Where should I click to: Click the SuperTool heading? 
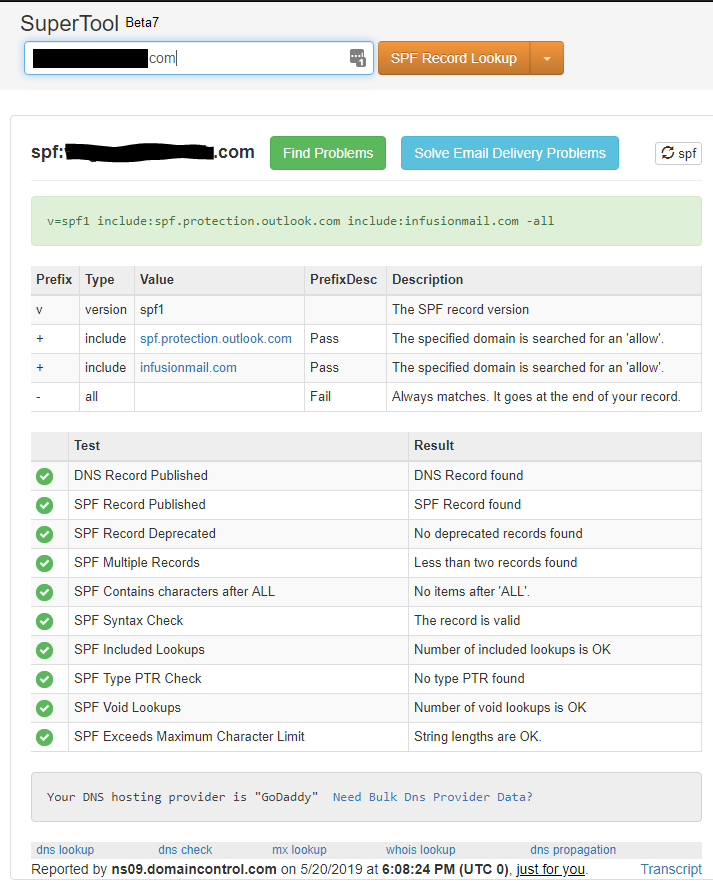pyautogui.click(x=69, y=23)
